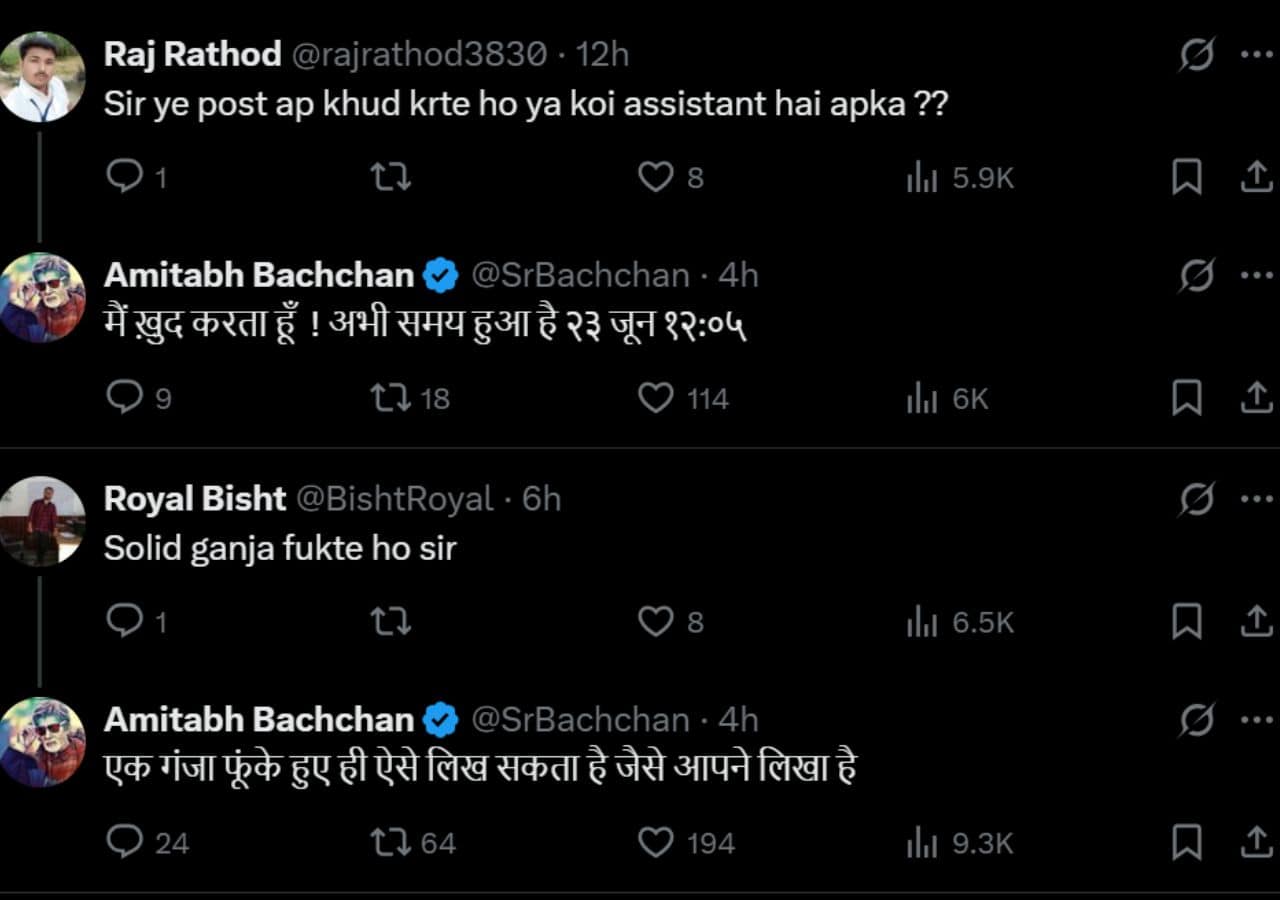Viewport: 1280px width, 900px height.
Task: Open Royal Bisht's profile picture
Action: click(x=42, y=520)
